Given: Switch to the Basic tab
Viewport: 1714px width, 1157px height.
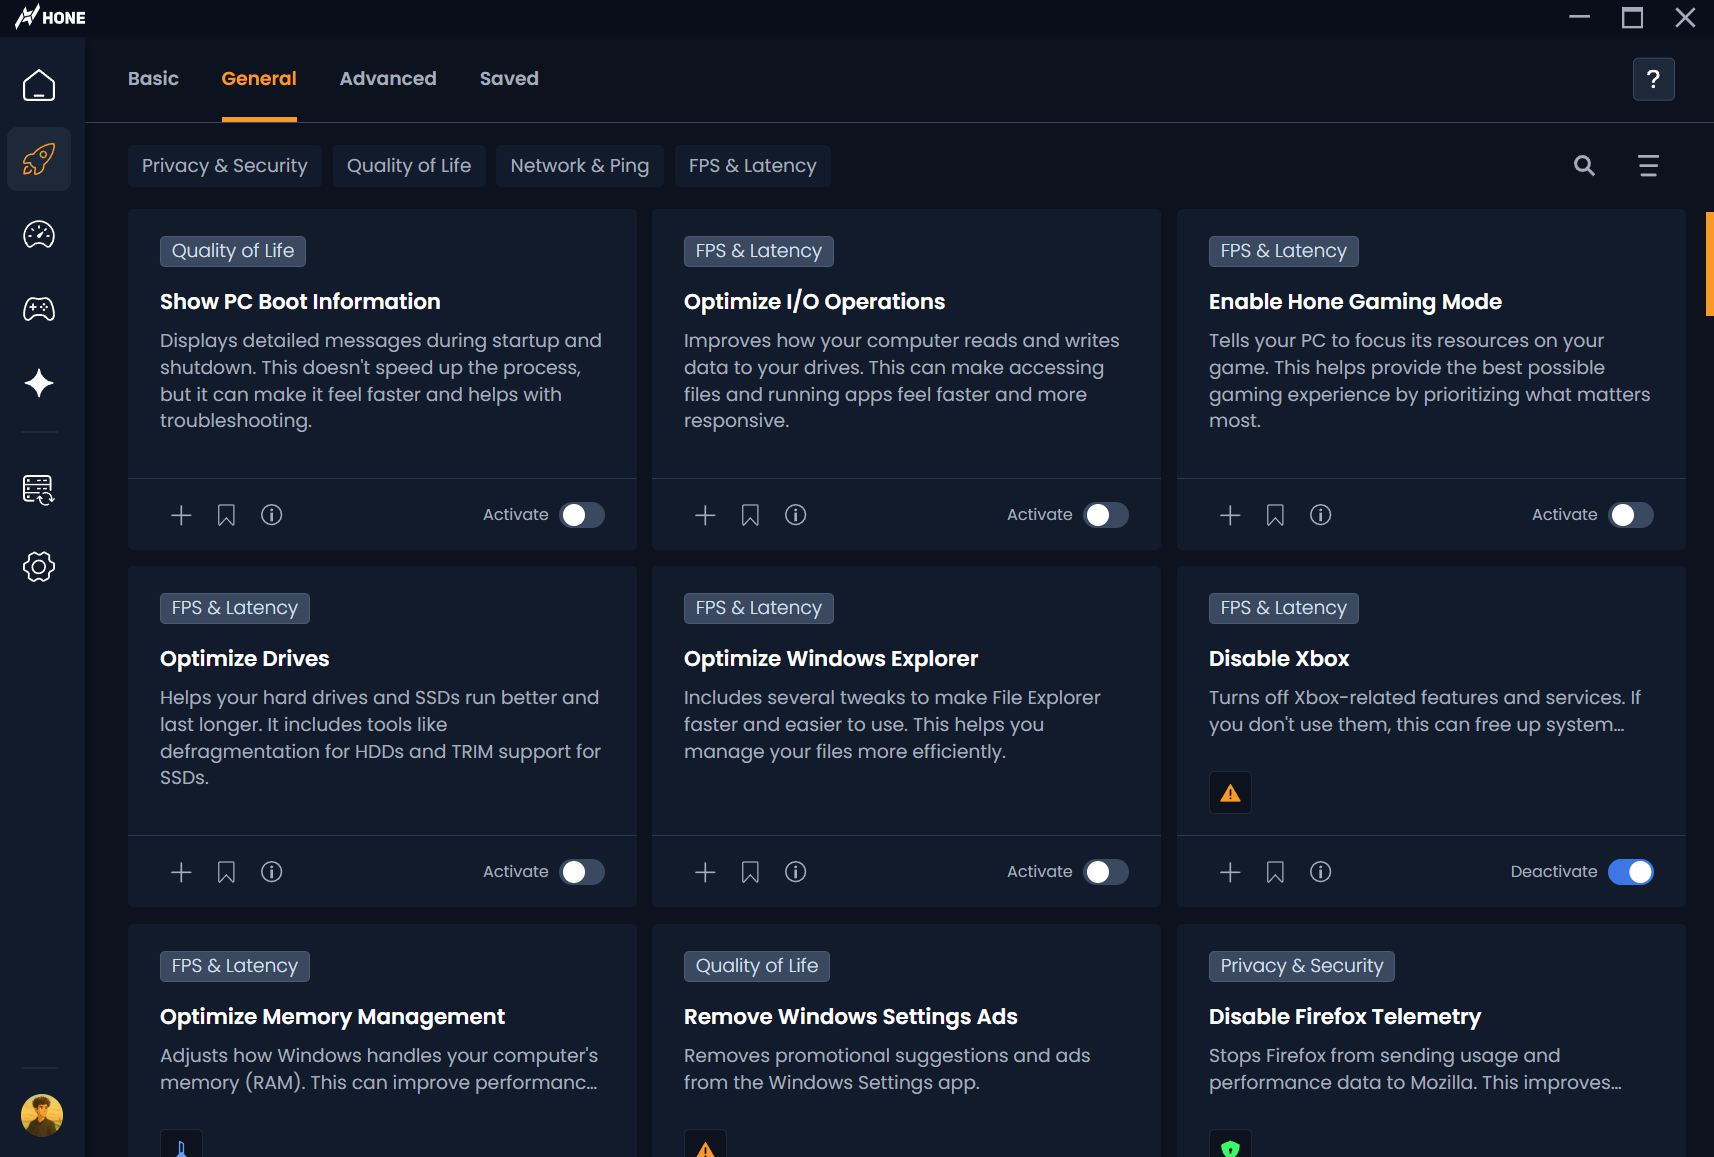Looking at the screenshot, I should (x=153, y=79).
